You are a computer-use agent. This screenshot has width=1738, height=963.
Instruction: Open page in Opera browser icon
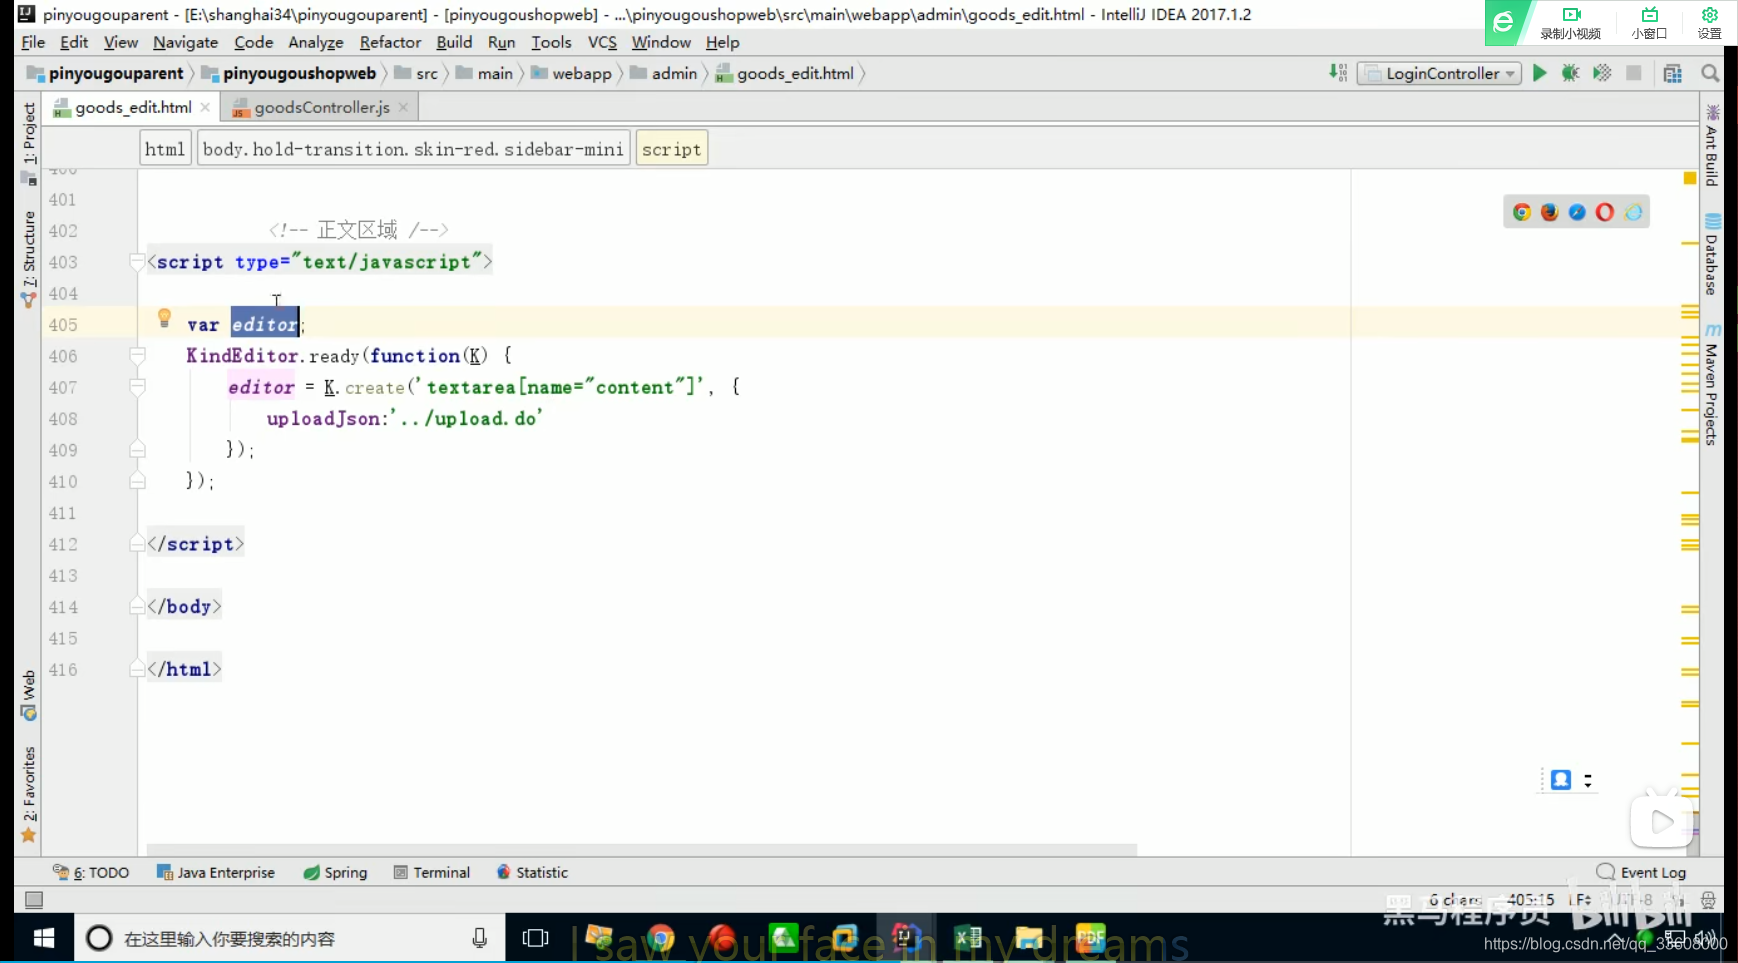pyautogui.click(x=1605, y=212)
